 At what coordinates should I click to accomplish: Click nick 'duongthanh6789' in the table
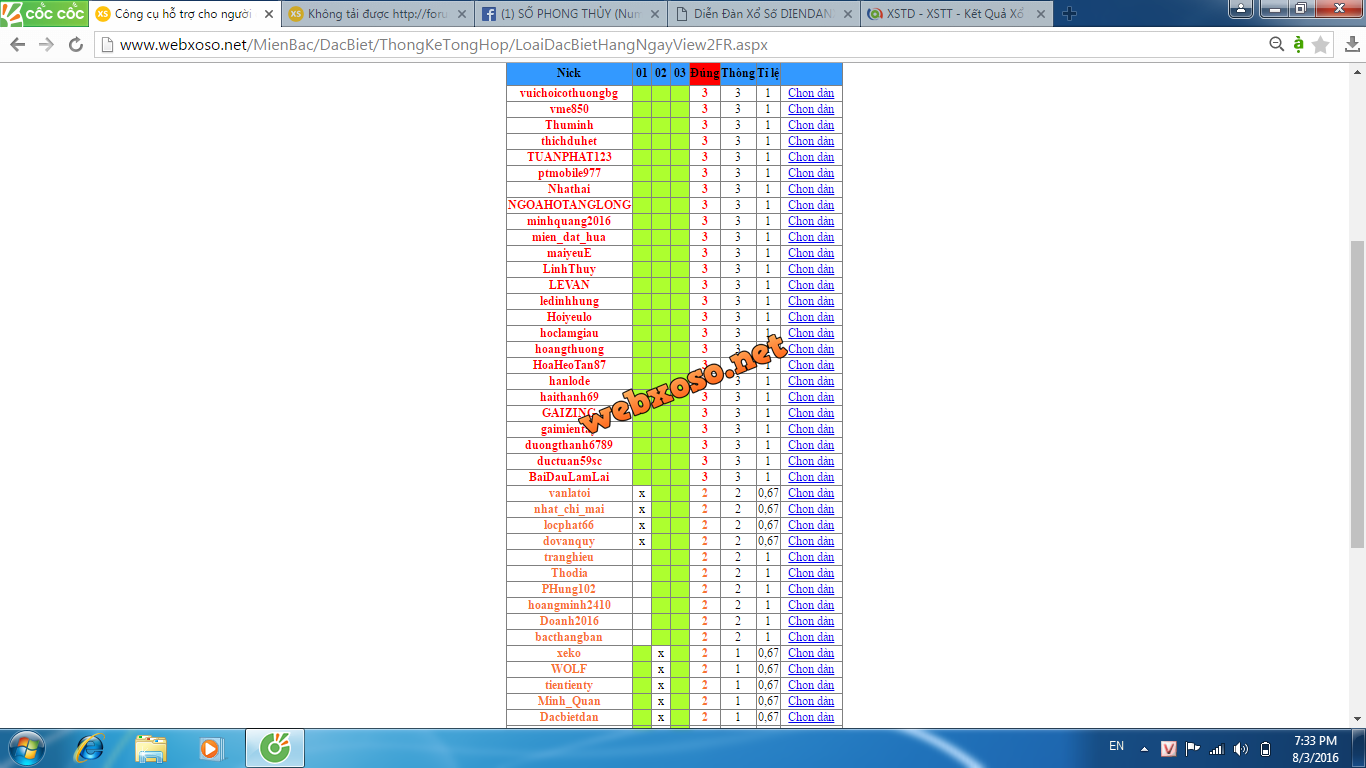569,445
